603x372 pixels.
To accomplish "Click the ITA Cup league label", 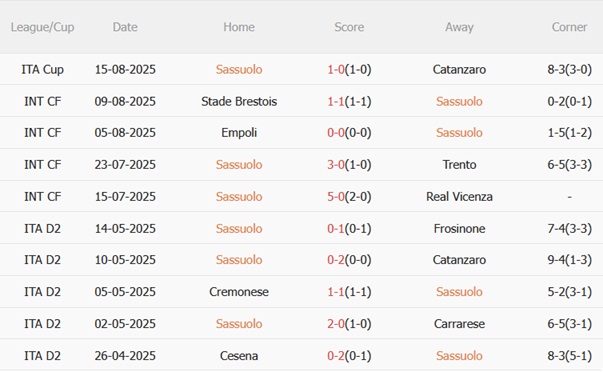I will (42, 70).
